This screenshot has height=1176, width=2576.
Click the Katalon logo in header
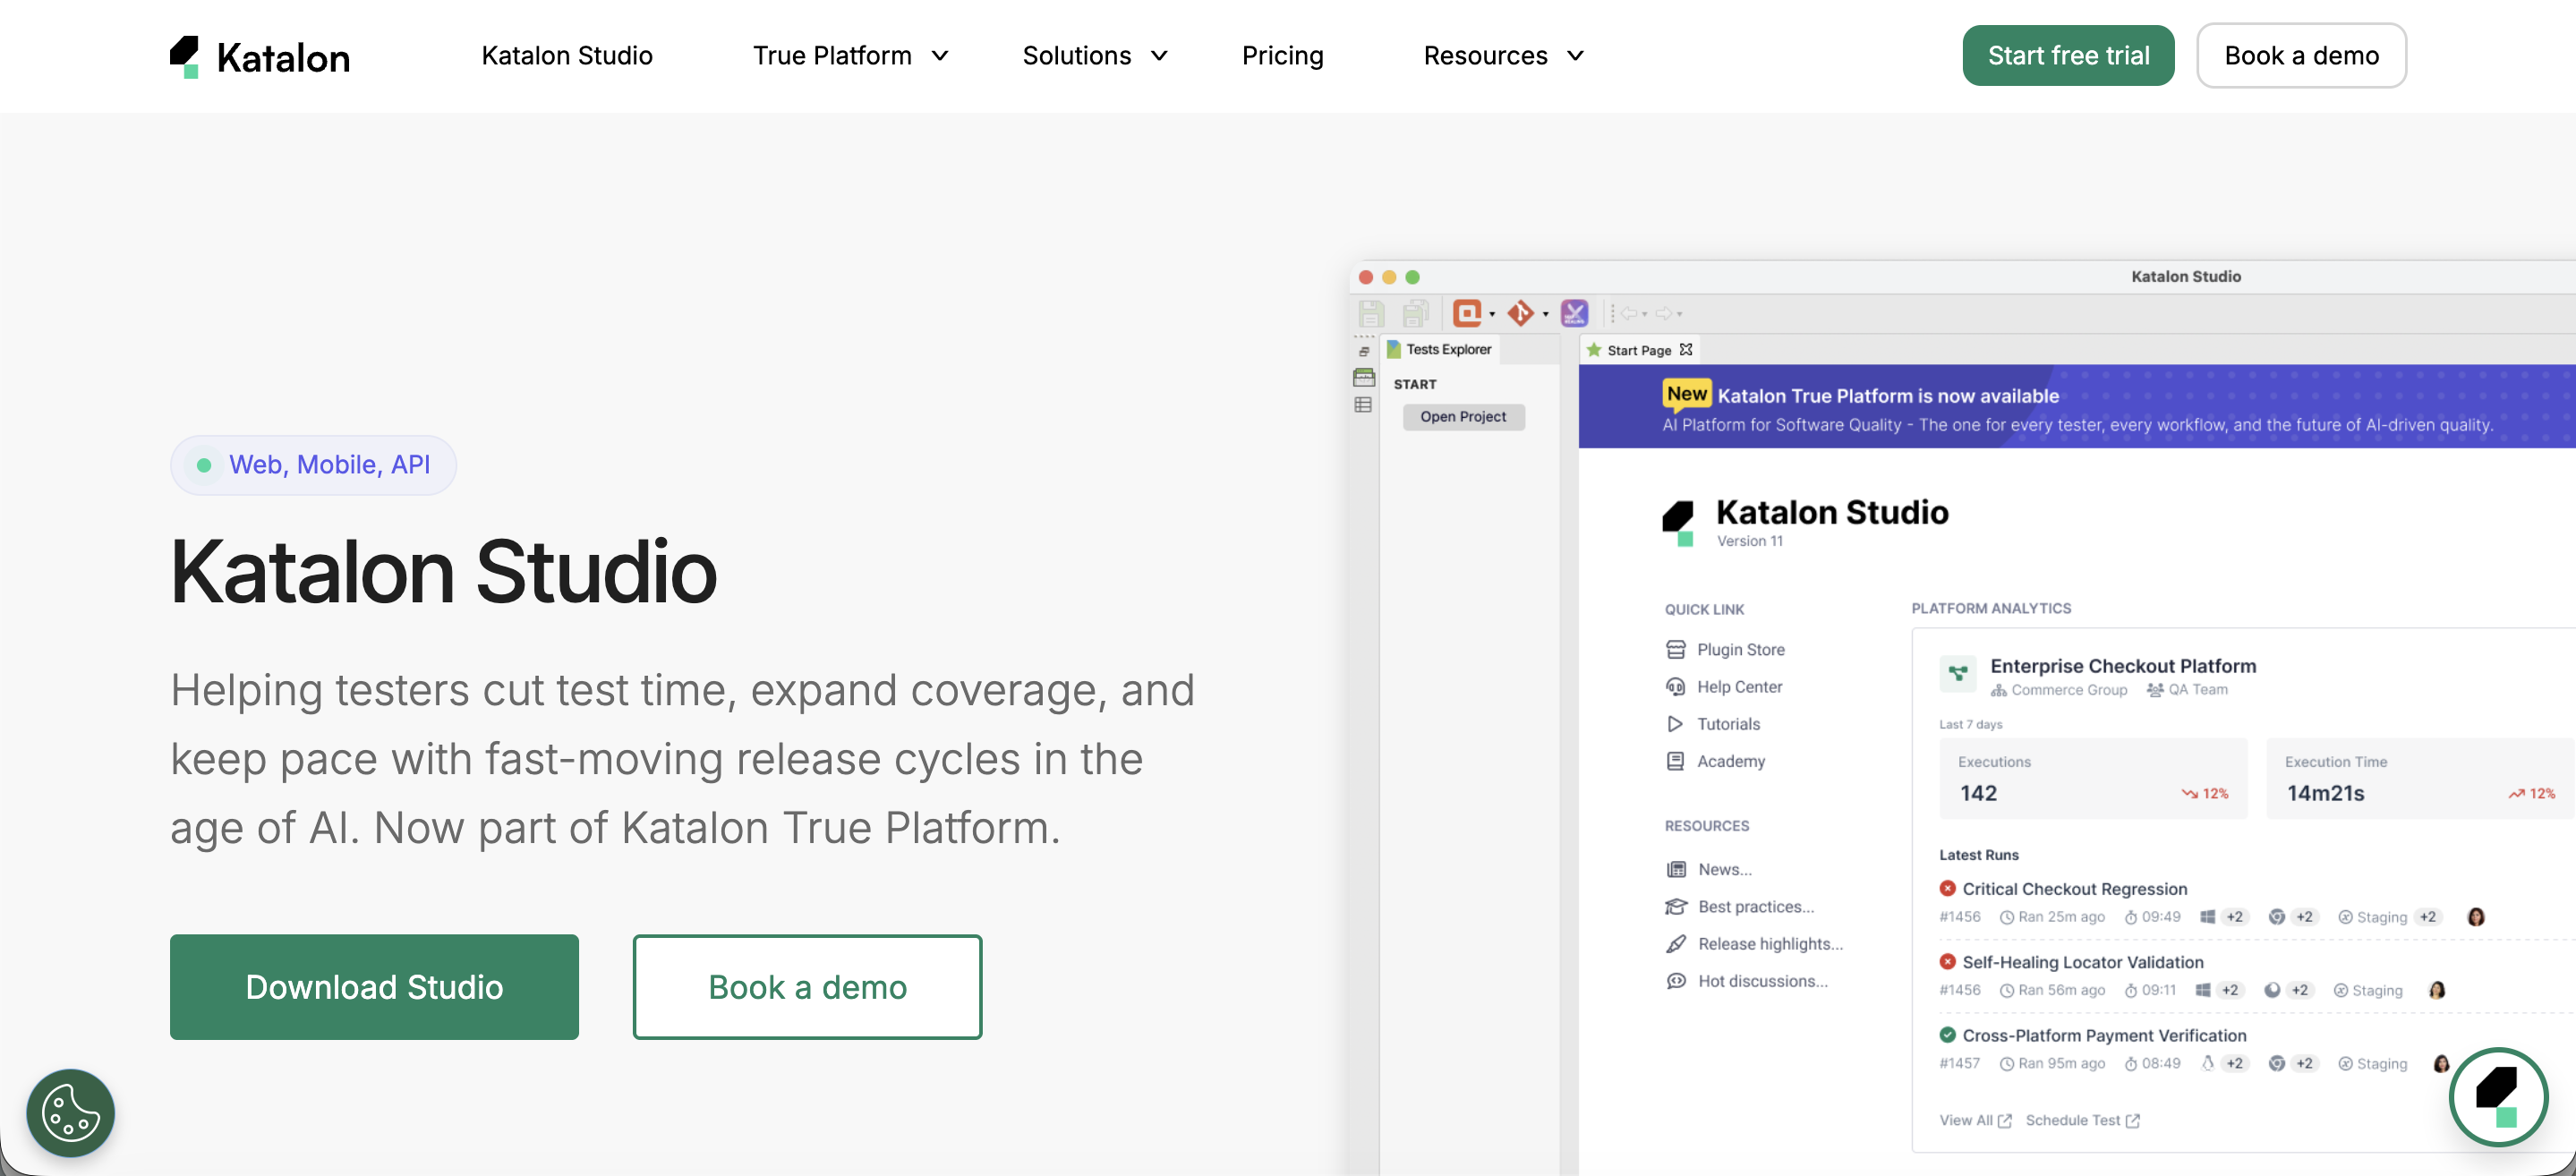[x=259, y=57]
